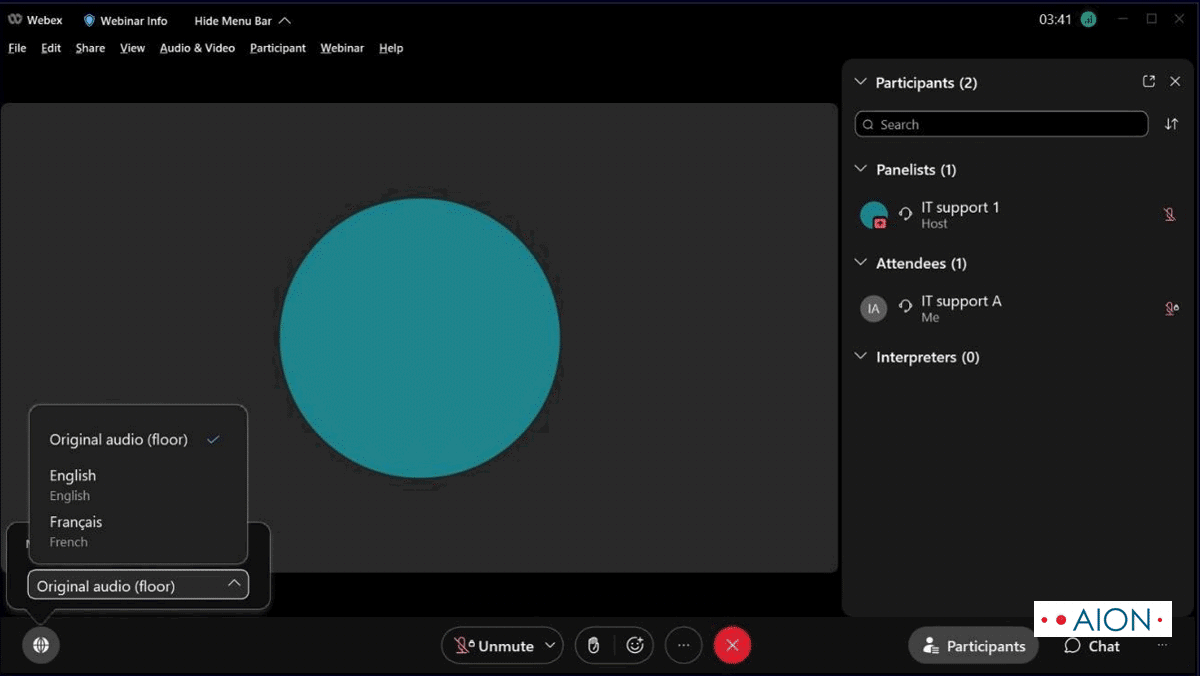Click the teal circle video avatar
Image resolution: width=1200 pixels, height=676 pixels.
(419, 338)
